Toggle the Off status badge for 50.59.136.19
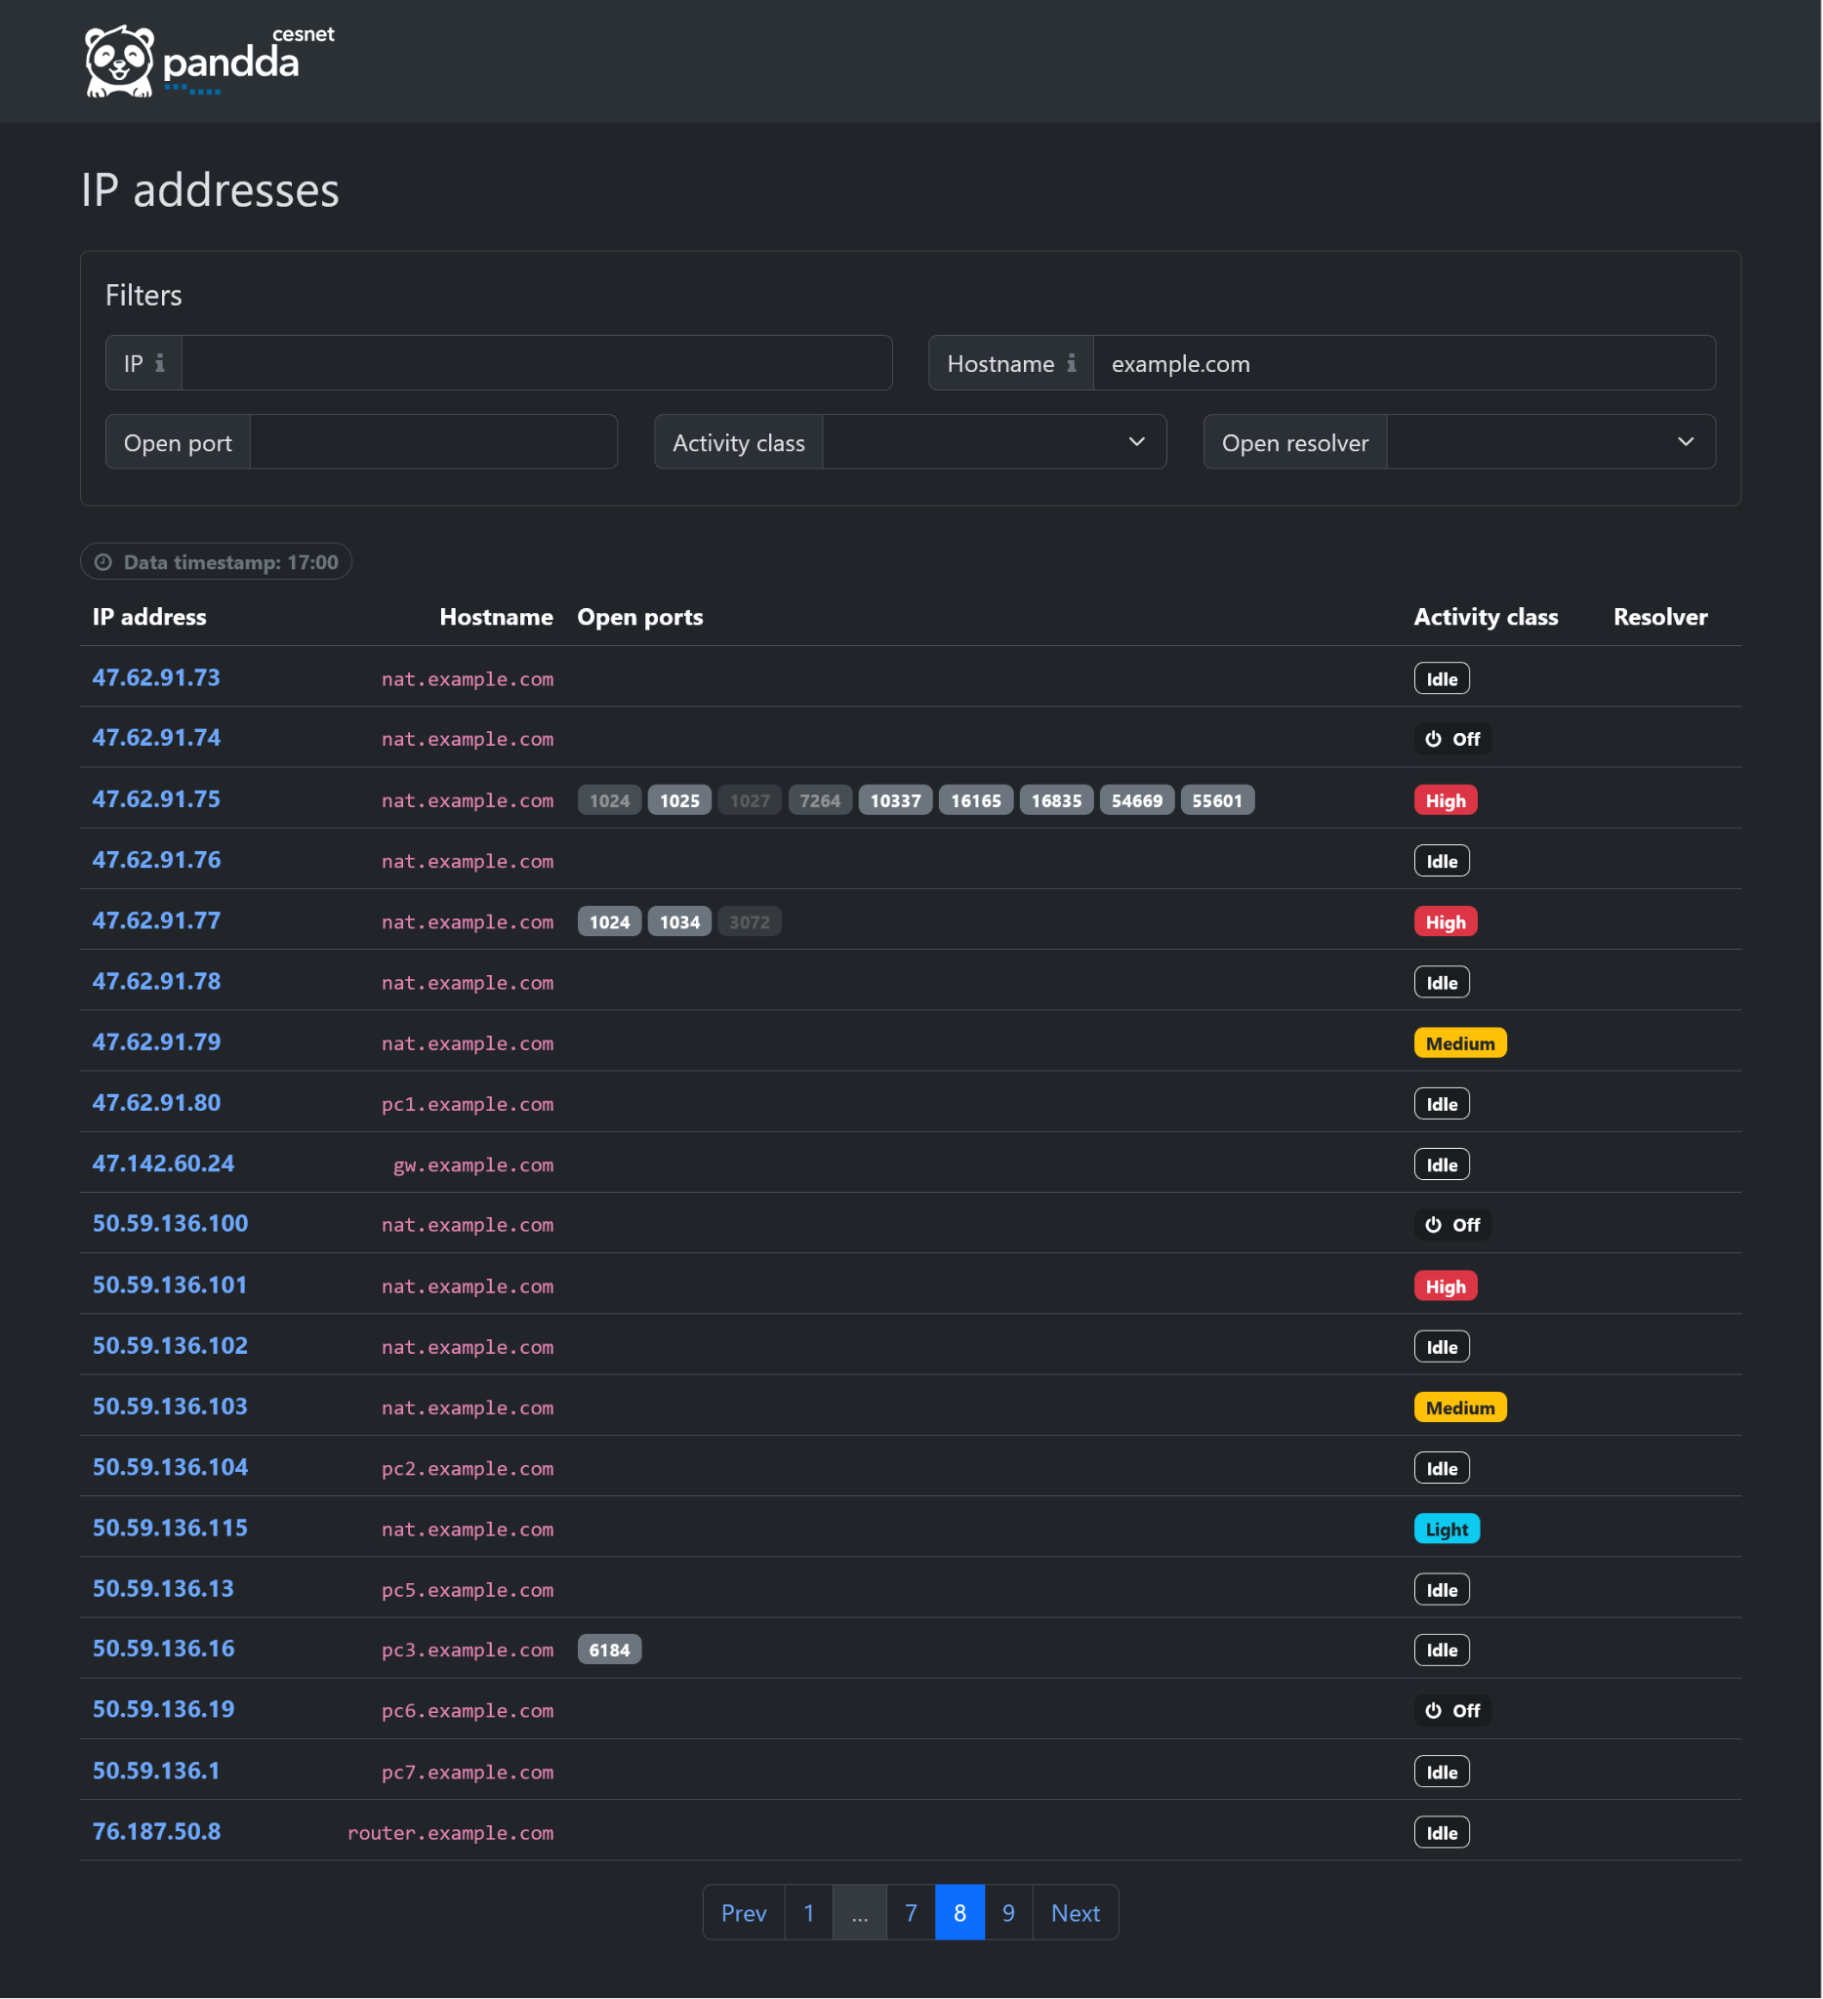 [x=1452, y=1710]
